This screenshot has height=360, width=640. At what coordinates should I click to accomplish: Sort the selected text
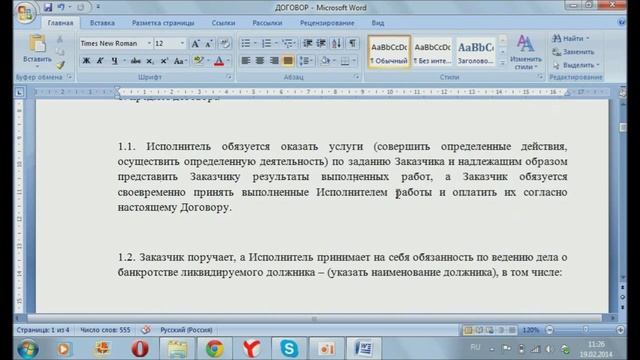tap(336, 43)
